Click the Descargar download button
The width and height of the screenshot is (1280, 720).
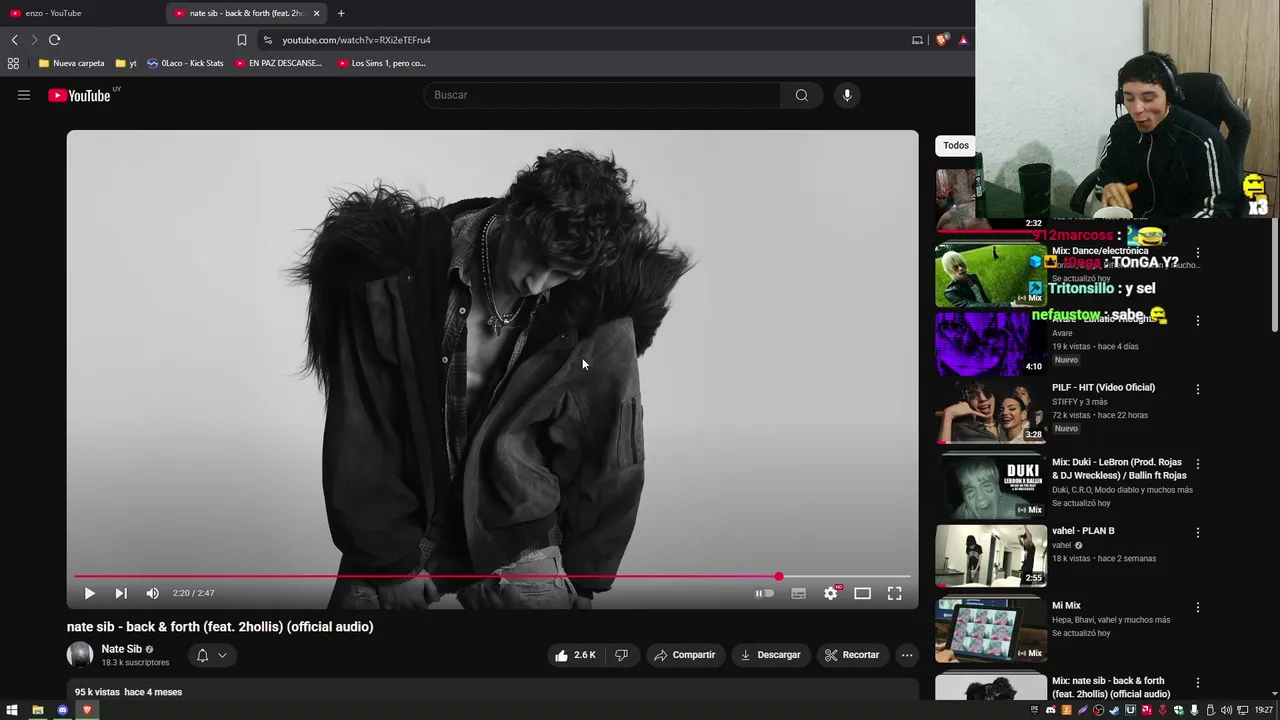pos(770,655)
